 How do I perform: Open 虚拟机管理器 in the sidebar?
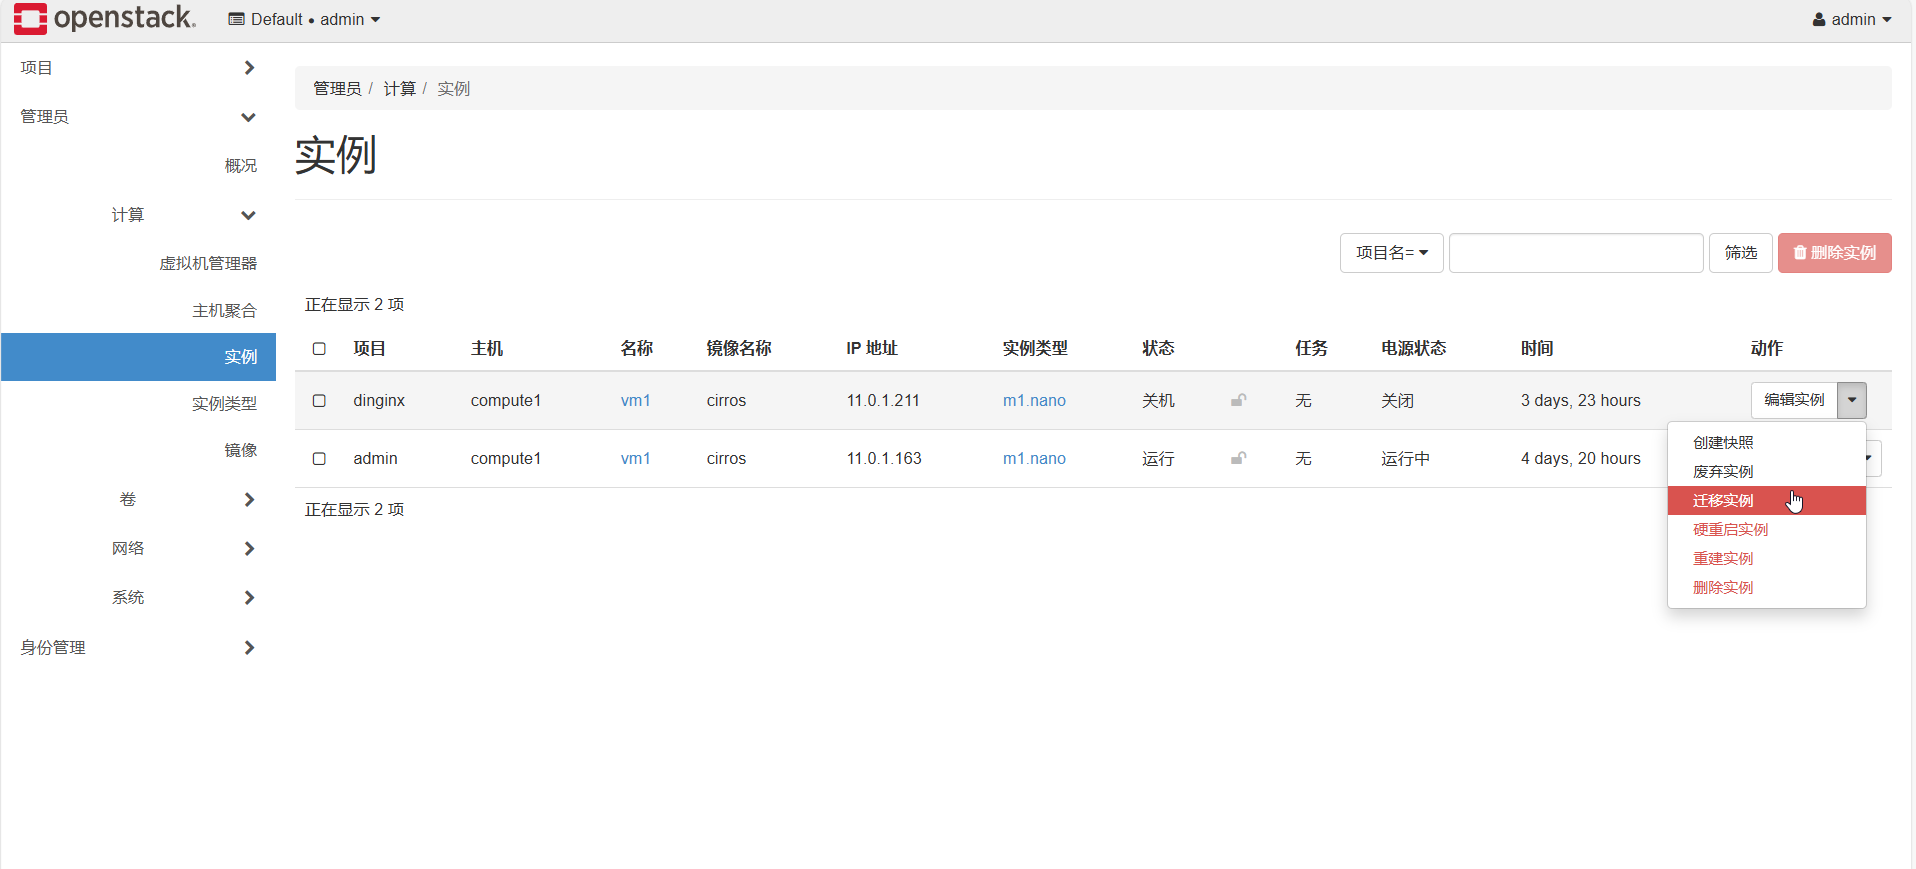click(208, 263)
